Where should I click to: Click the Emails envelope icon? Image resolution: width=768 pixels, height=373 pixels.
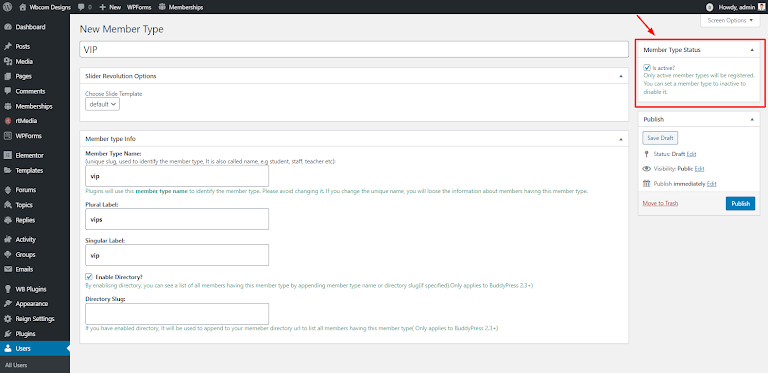[x=7, y=269]
